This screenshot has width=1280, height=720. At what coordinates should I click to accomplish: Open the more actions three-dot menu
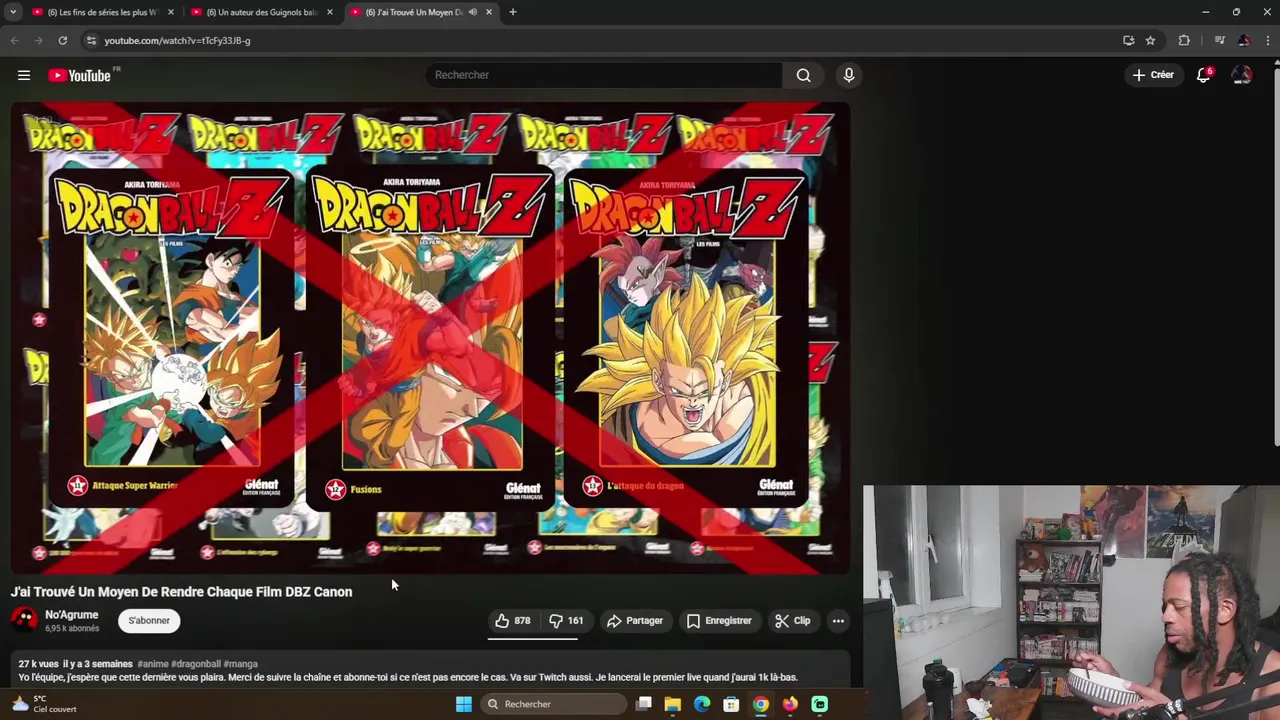click(x=838, y=621)
